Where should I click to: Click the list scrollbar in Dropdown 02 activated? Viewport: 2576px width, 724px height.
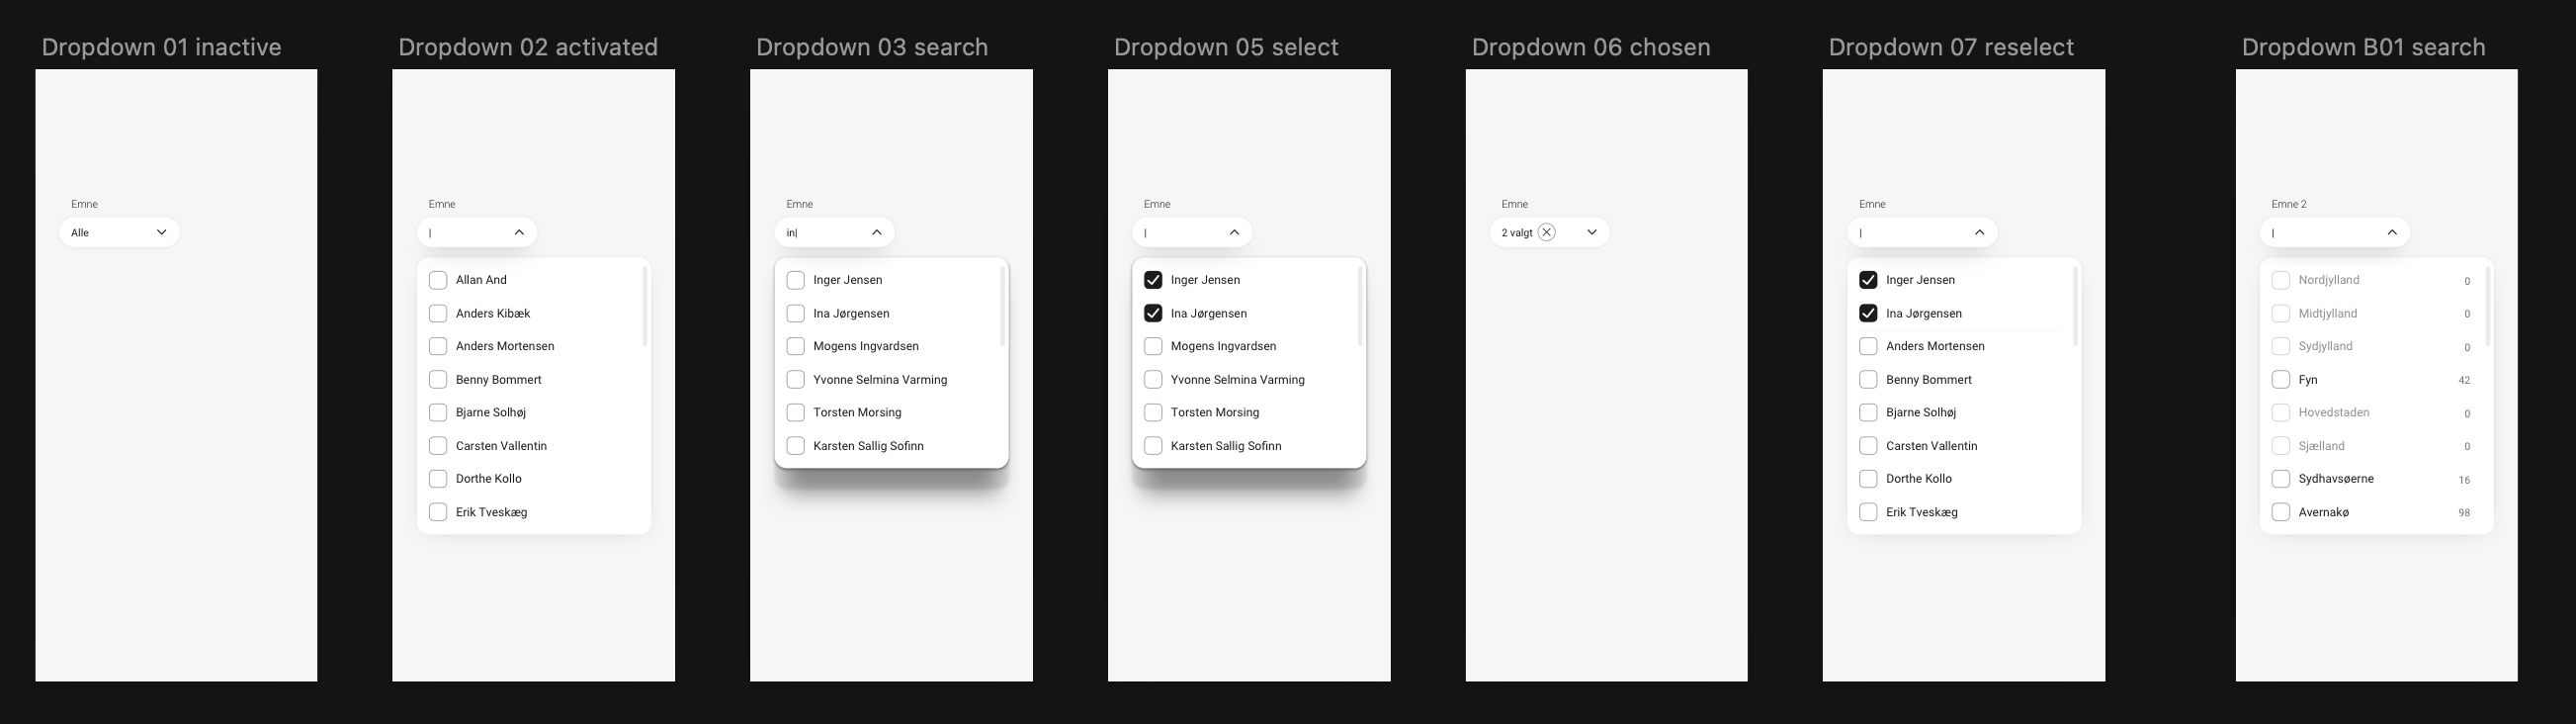[x=645, y=306]
